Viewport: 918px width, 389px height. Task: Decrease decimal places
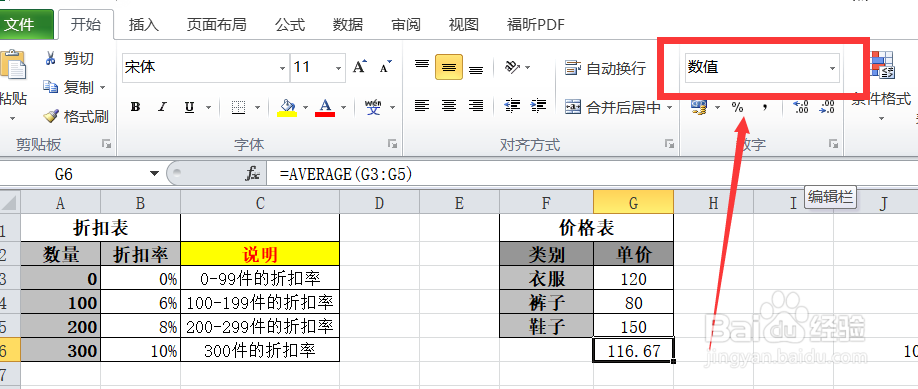click(827, 107)
